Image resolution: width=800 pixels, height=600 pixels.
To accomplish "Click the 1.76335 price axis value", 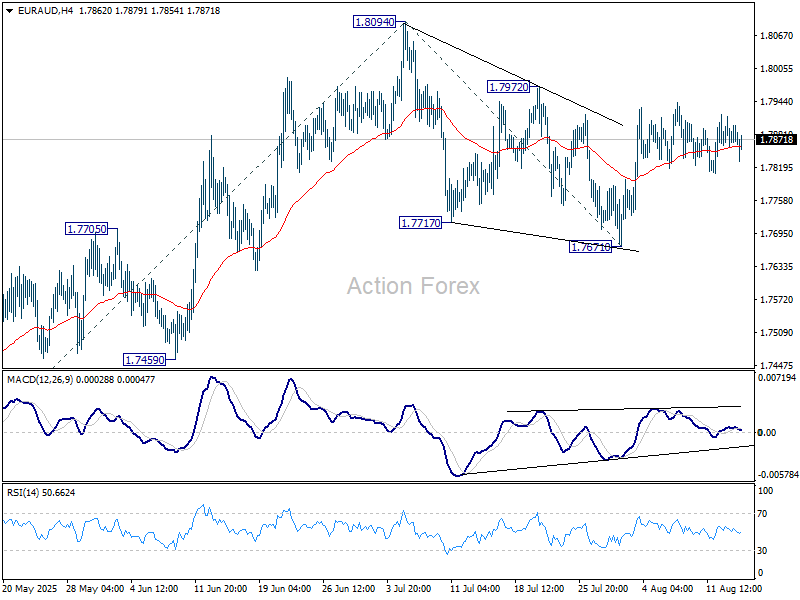I will (777, 267).
